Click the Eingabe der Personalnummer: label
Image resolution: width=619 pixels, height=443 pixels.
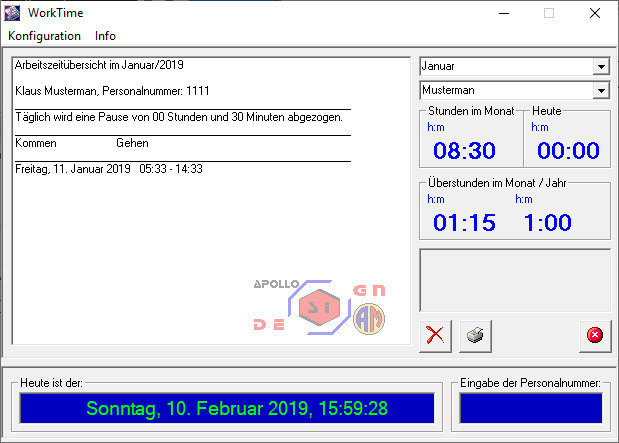(x=530, y=383)
